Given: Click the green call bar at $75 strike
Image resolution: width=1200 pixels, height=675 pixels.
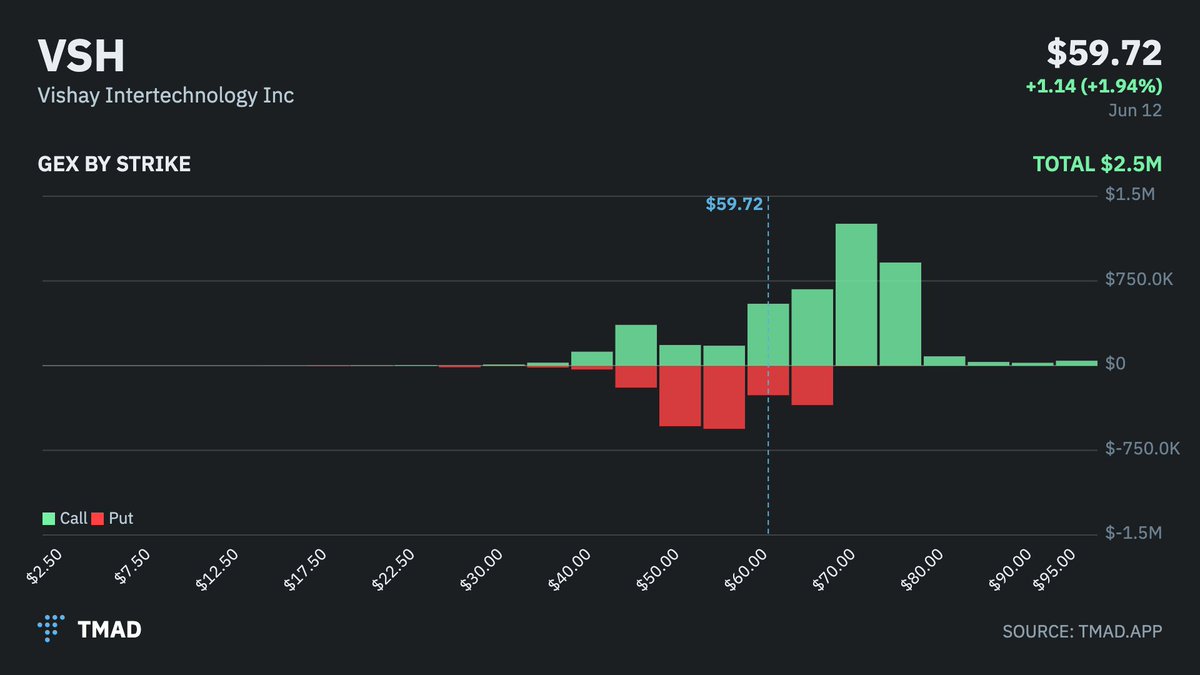Looking at the screenshot, I should 900,314.
